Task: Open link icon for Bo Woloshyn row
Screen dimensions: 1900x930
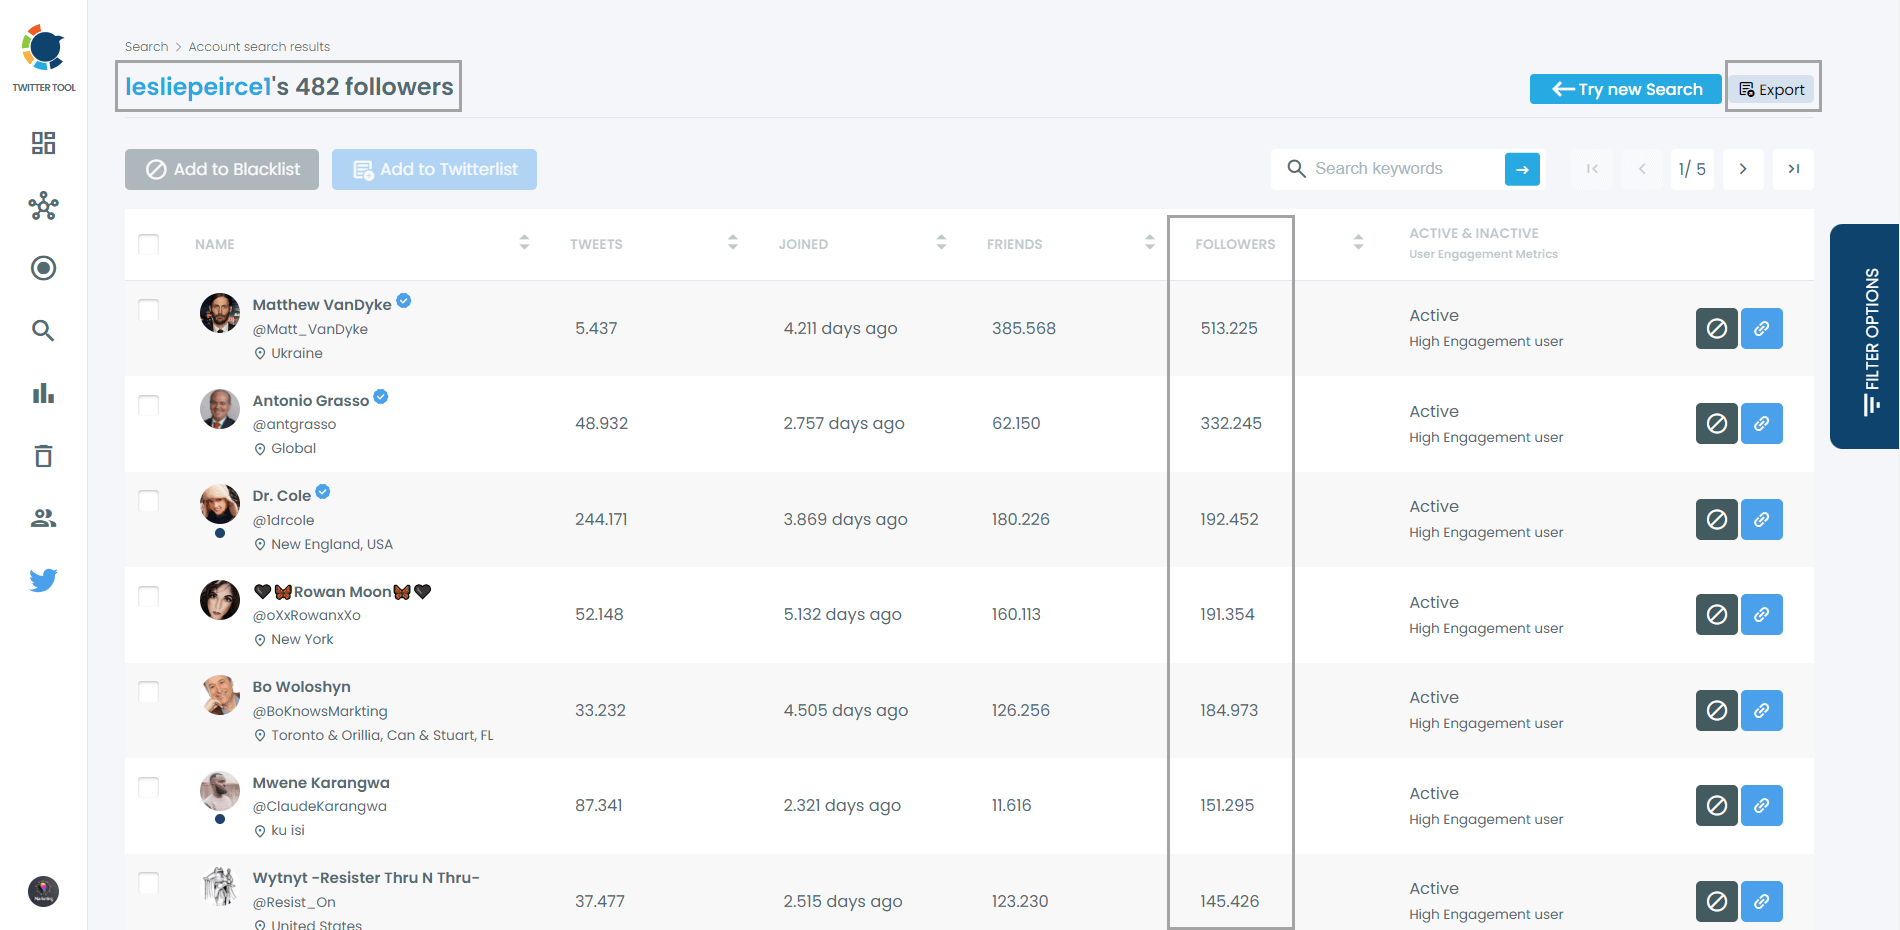Action: coord(1762,710)
